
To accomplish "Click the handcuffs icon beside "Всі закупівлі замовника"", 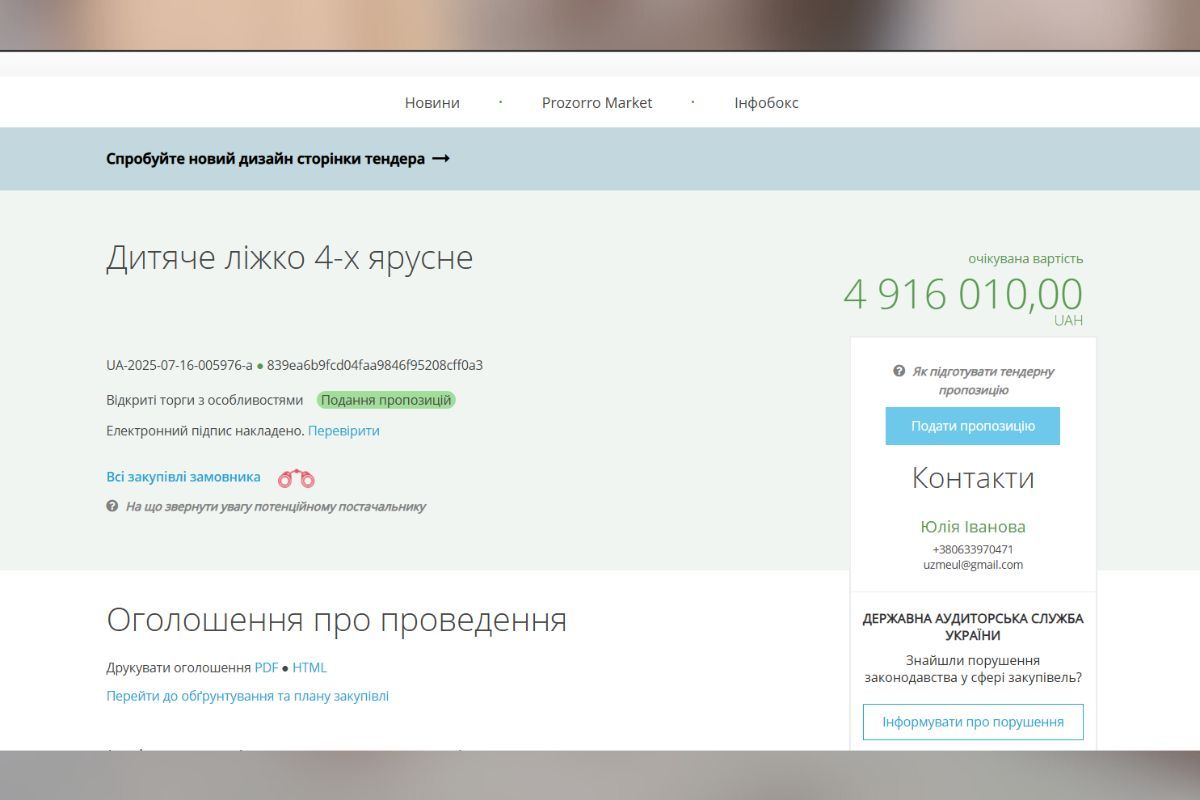I will pyautogui.click(x=295, y=477).
